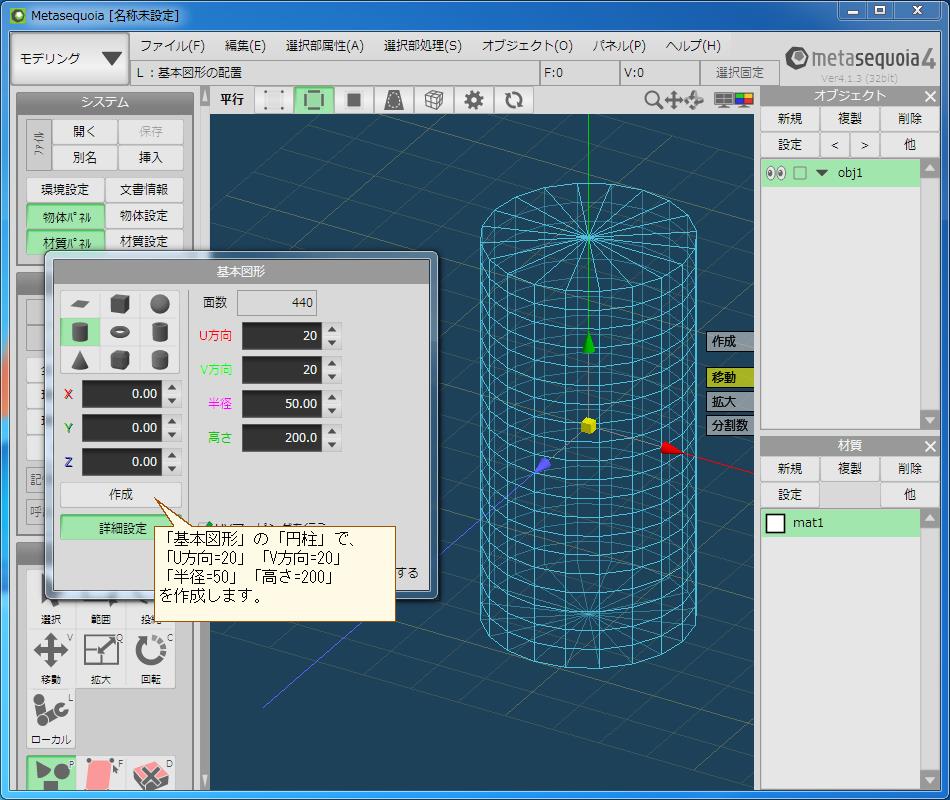Click the 高さ height input field
Screen dimensions: 950x800
point(282,438)
